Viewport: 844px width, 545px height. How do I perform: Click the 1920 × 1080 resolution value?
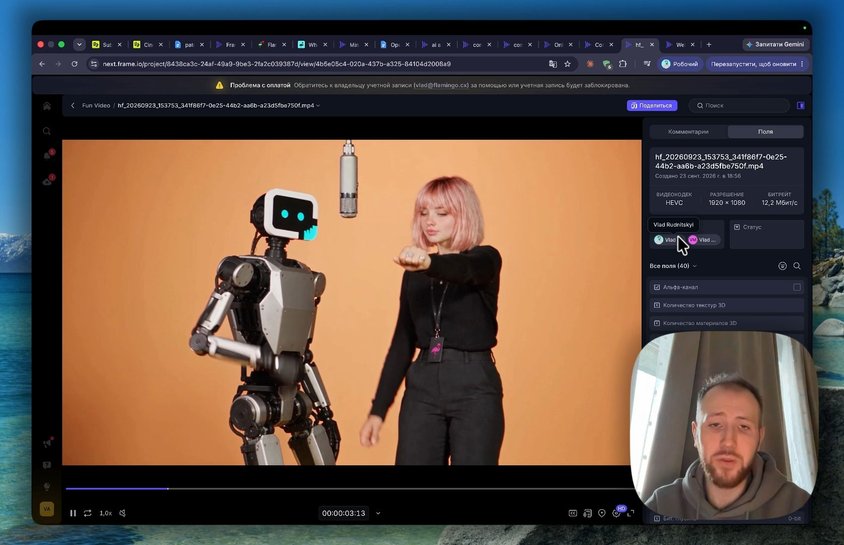727,203
